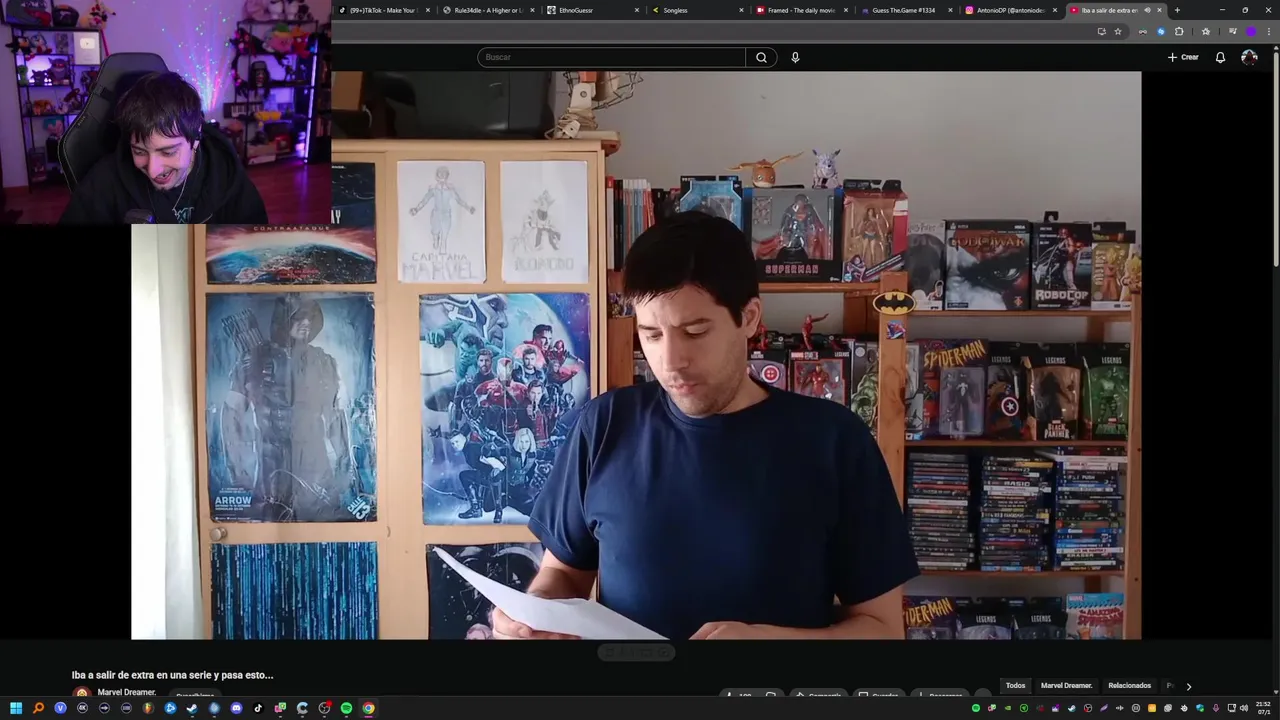The height and width of the screenshot is (720, 1280).
Task: Open Discord from the taskbar
Action: click(x=236, y=708)
